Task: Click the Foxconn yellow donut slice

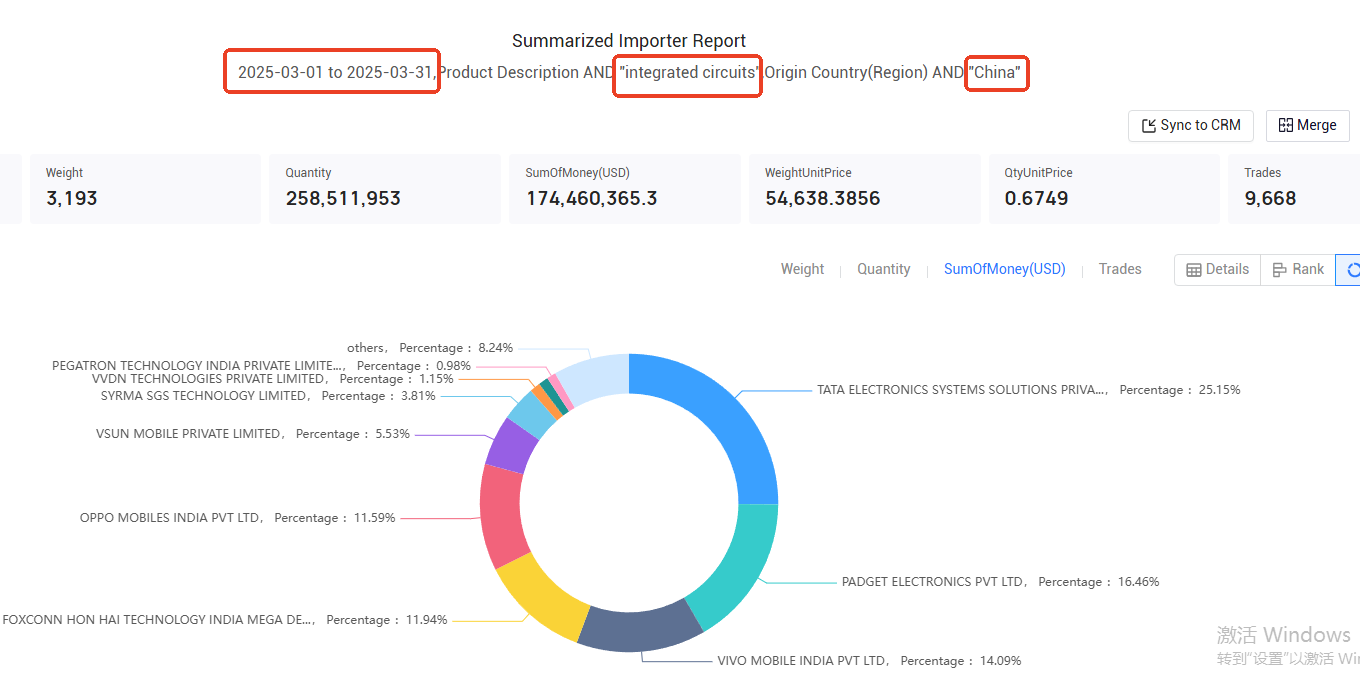Action: 541,596
